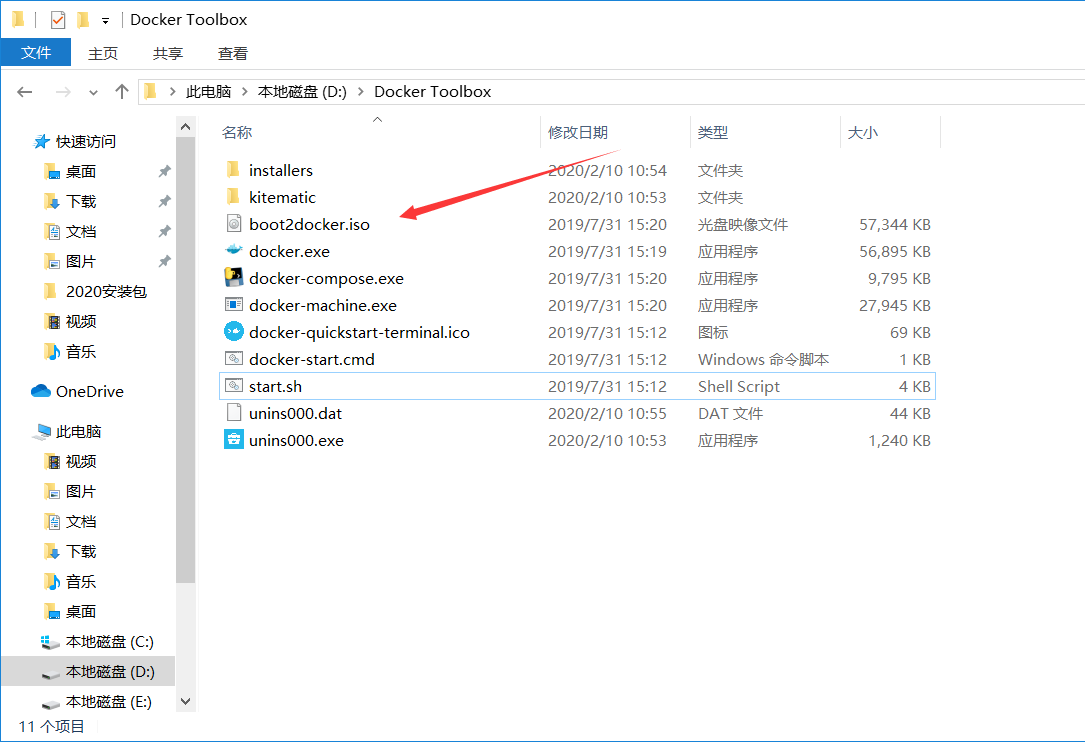Click the Windows 命令脚本 type cell
The height and width of the screenshot is (742, 1085).
(763, 359)
